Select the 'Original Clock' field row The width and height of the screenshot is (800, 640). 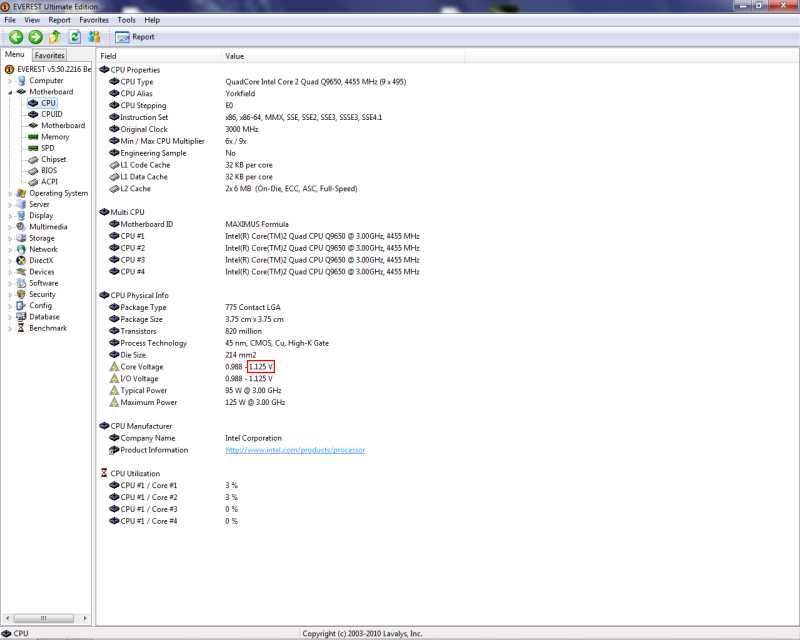(144, 129)
